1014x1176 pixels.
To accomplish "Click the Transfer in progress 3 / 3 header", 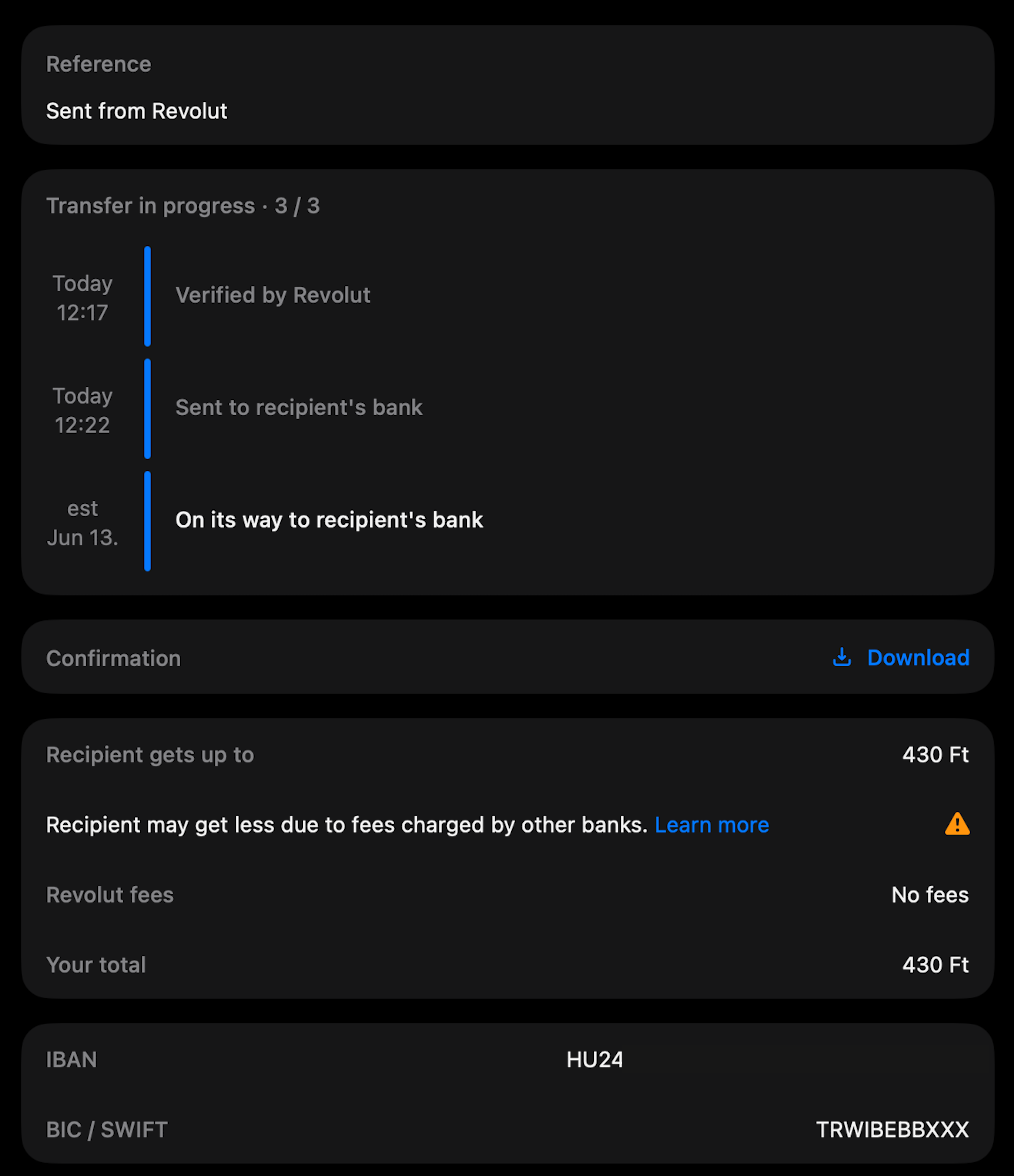I will (x=183, y=206).
